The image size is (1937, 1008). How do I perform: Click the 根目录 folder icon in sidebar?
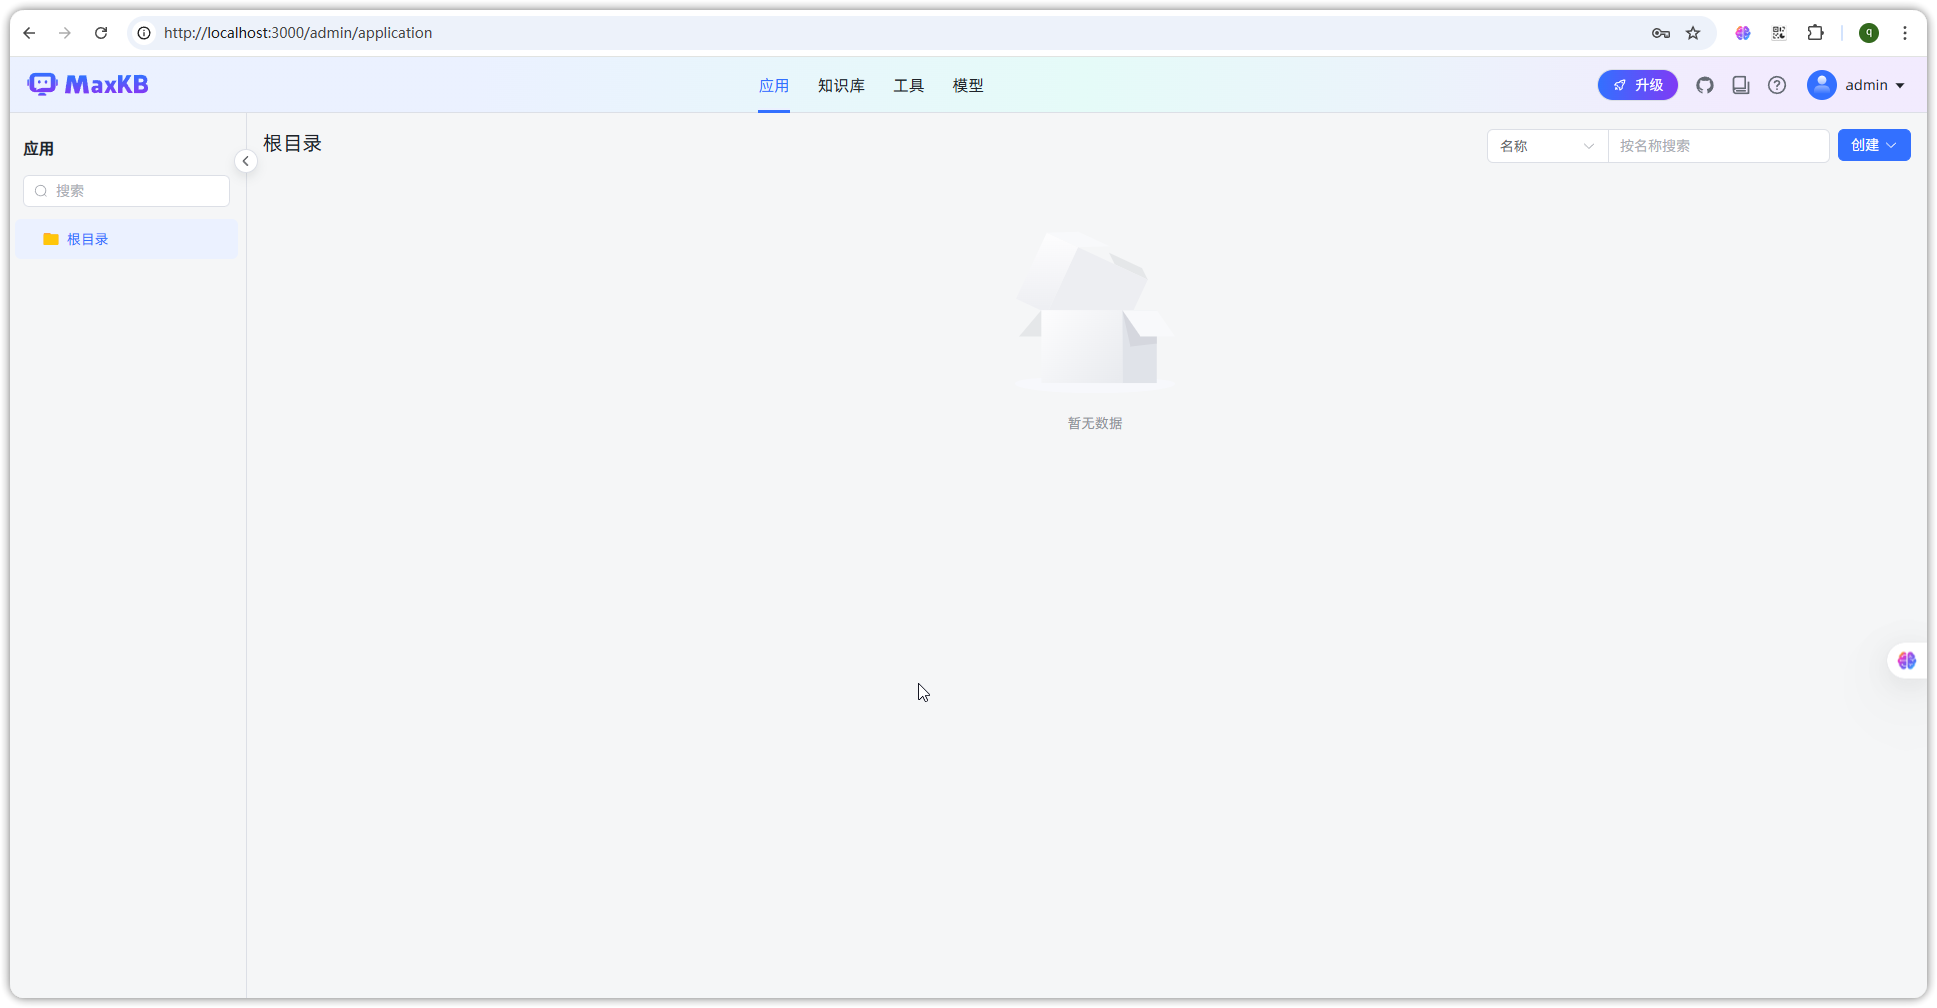pos(51,239)
